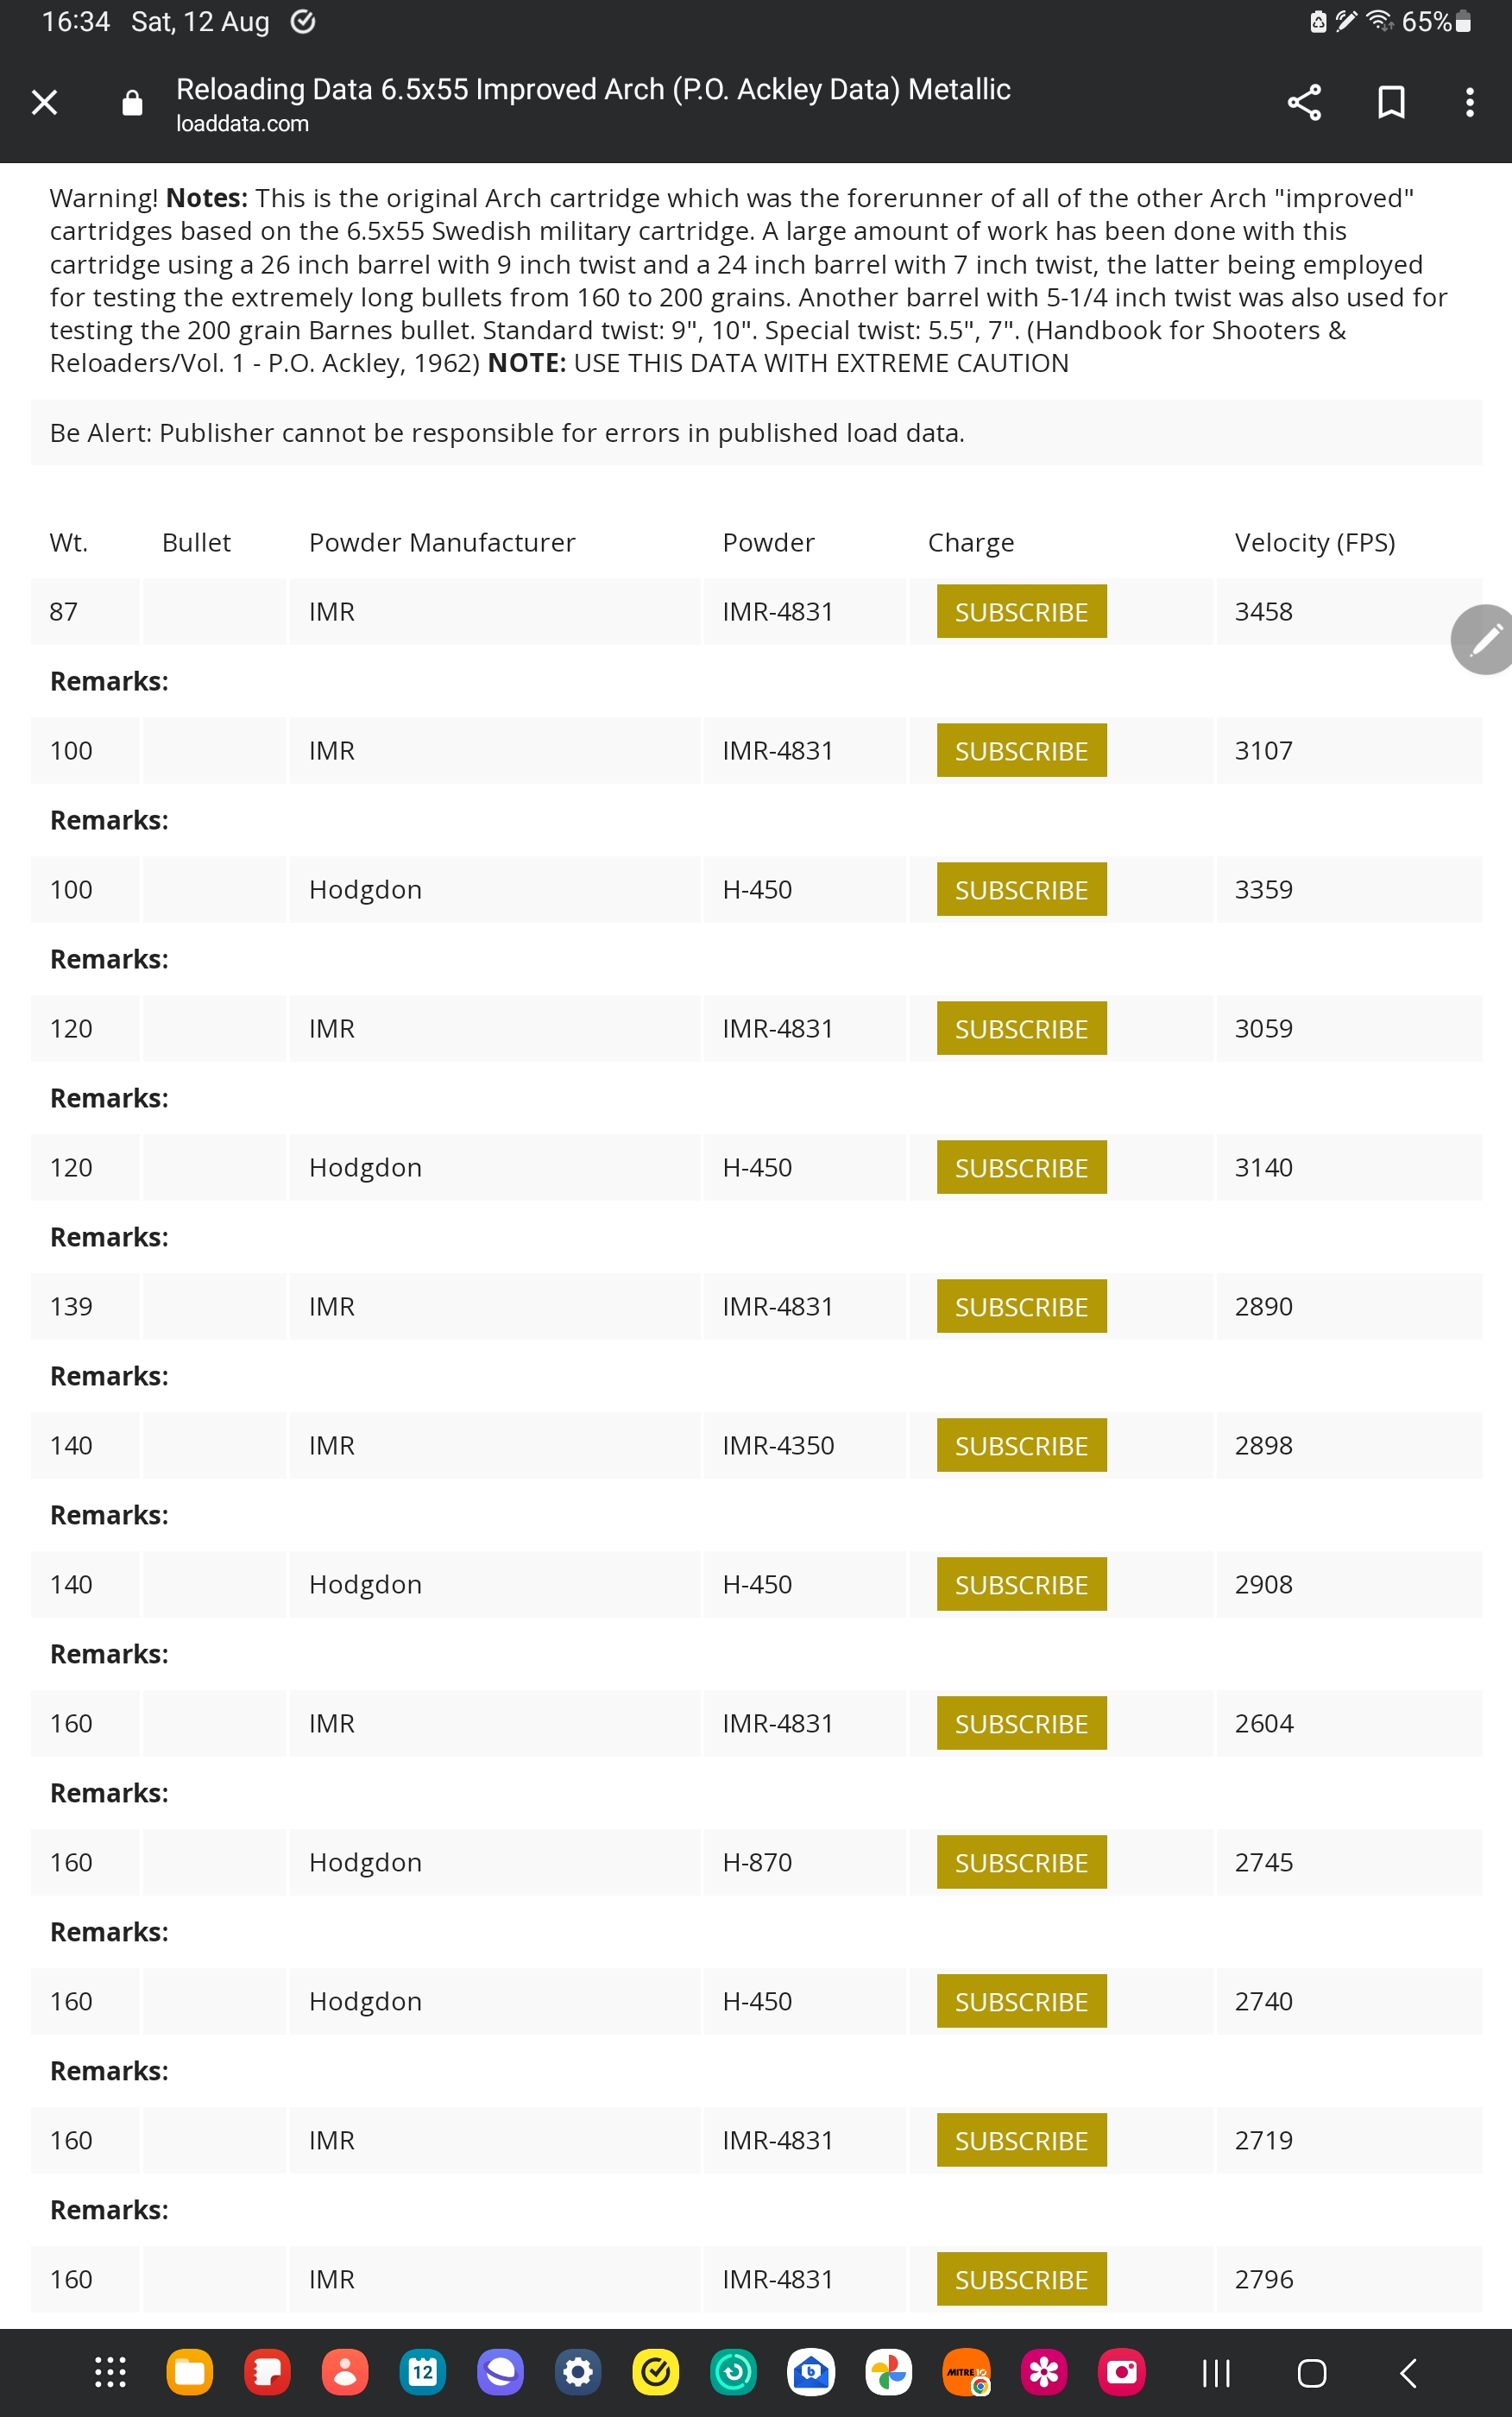Viewport: 1512px width, 2417px height.
Task: Go to home screen via square button
Action: pyautogui.click(x=1311, y=2372)
